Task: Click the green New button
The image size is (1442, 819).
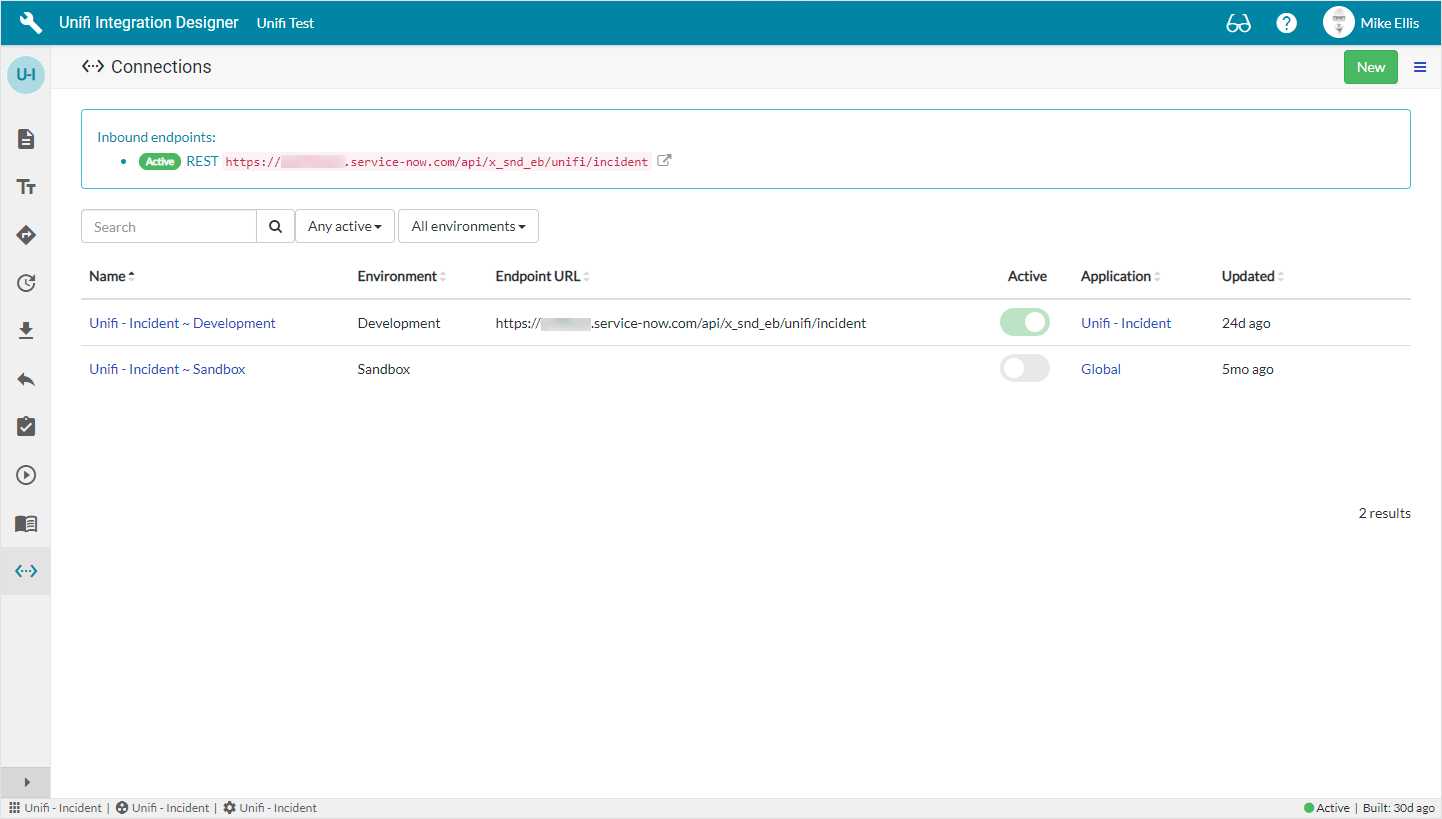Action: click(1371, 66)
